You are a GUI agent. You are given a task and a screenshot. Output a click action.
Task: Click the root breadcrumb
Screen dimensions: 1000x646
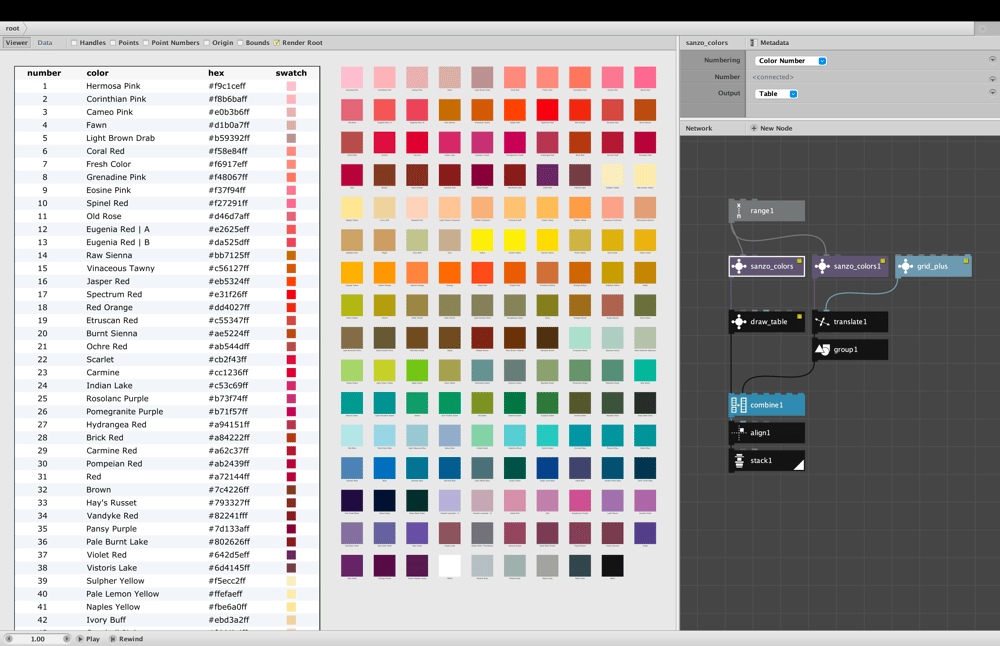[x=13, y=28]
